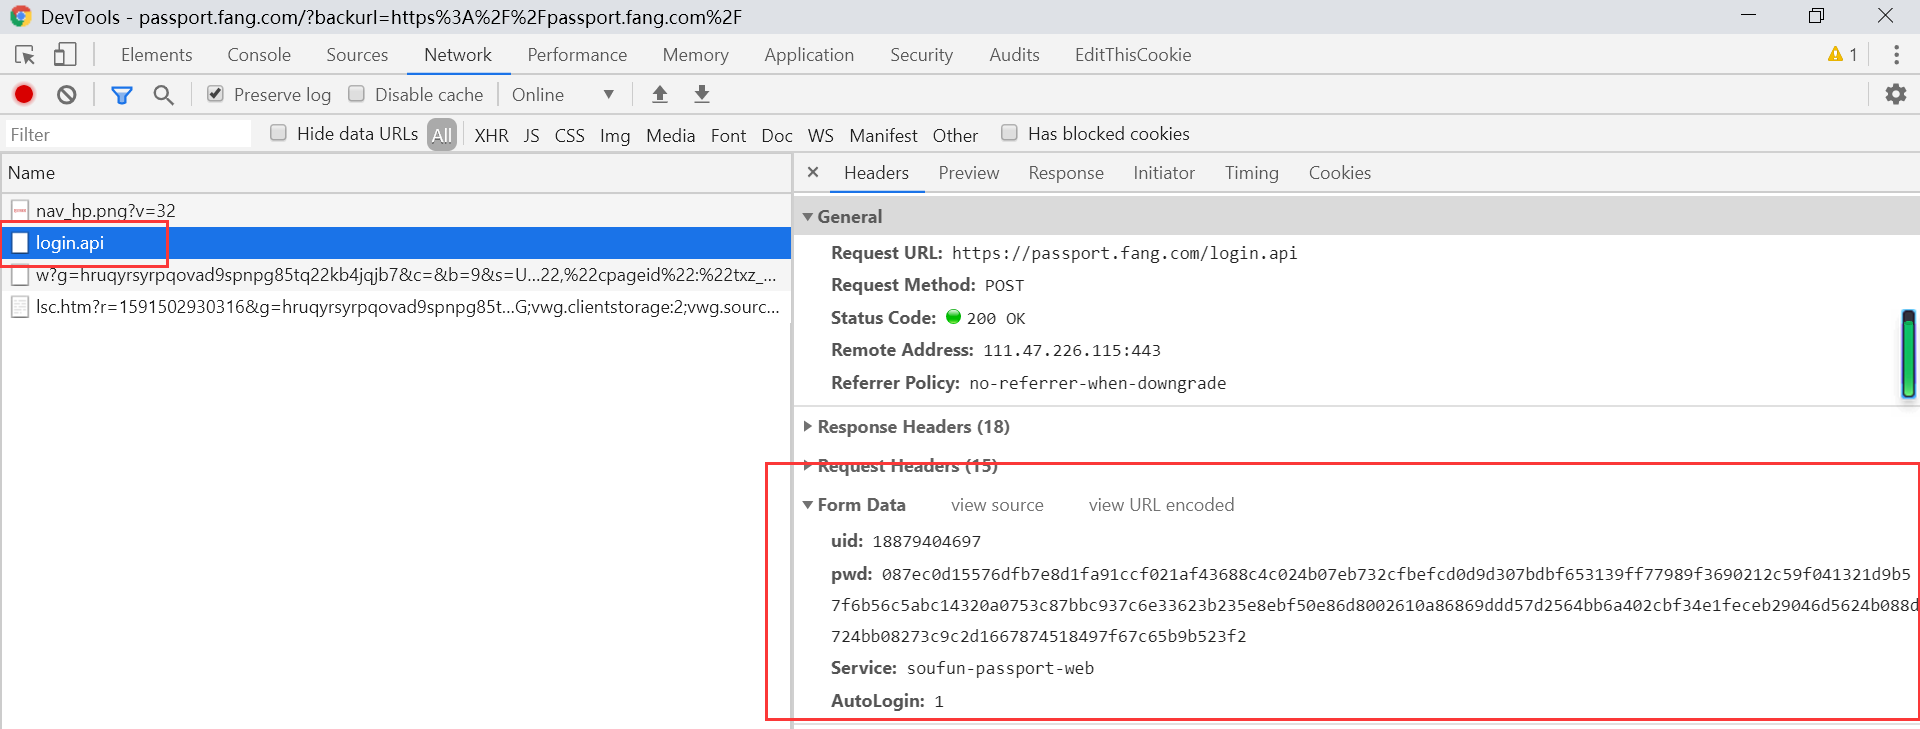
Task: Click view source link in Form Data
Action: (x=997, y=505)
